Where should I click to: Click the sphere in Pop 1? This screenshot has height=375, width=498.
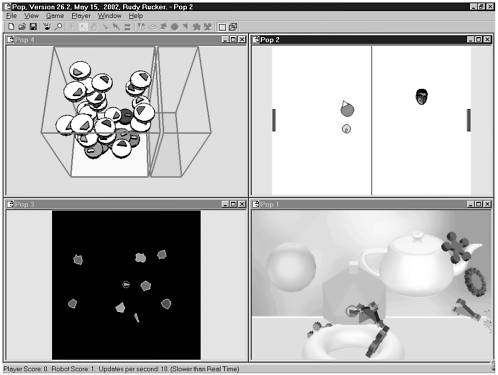(291, 267)
